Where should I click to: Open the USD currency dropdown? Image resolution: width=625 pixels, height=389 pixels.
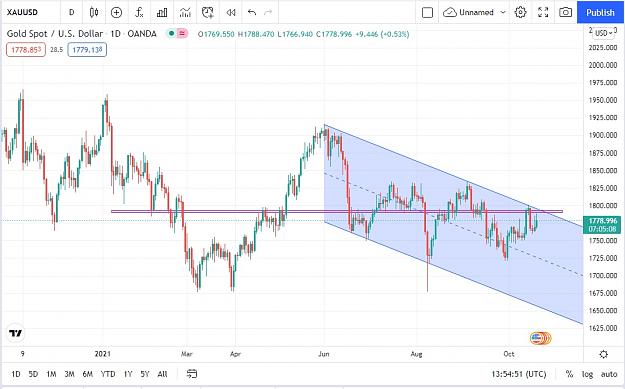click(604, 33)
